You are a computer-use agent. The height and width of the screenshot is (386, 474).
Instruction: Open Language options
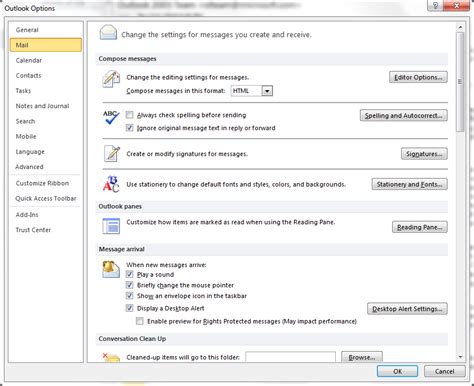(x=46, y=152)
